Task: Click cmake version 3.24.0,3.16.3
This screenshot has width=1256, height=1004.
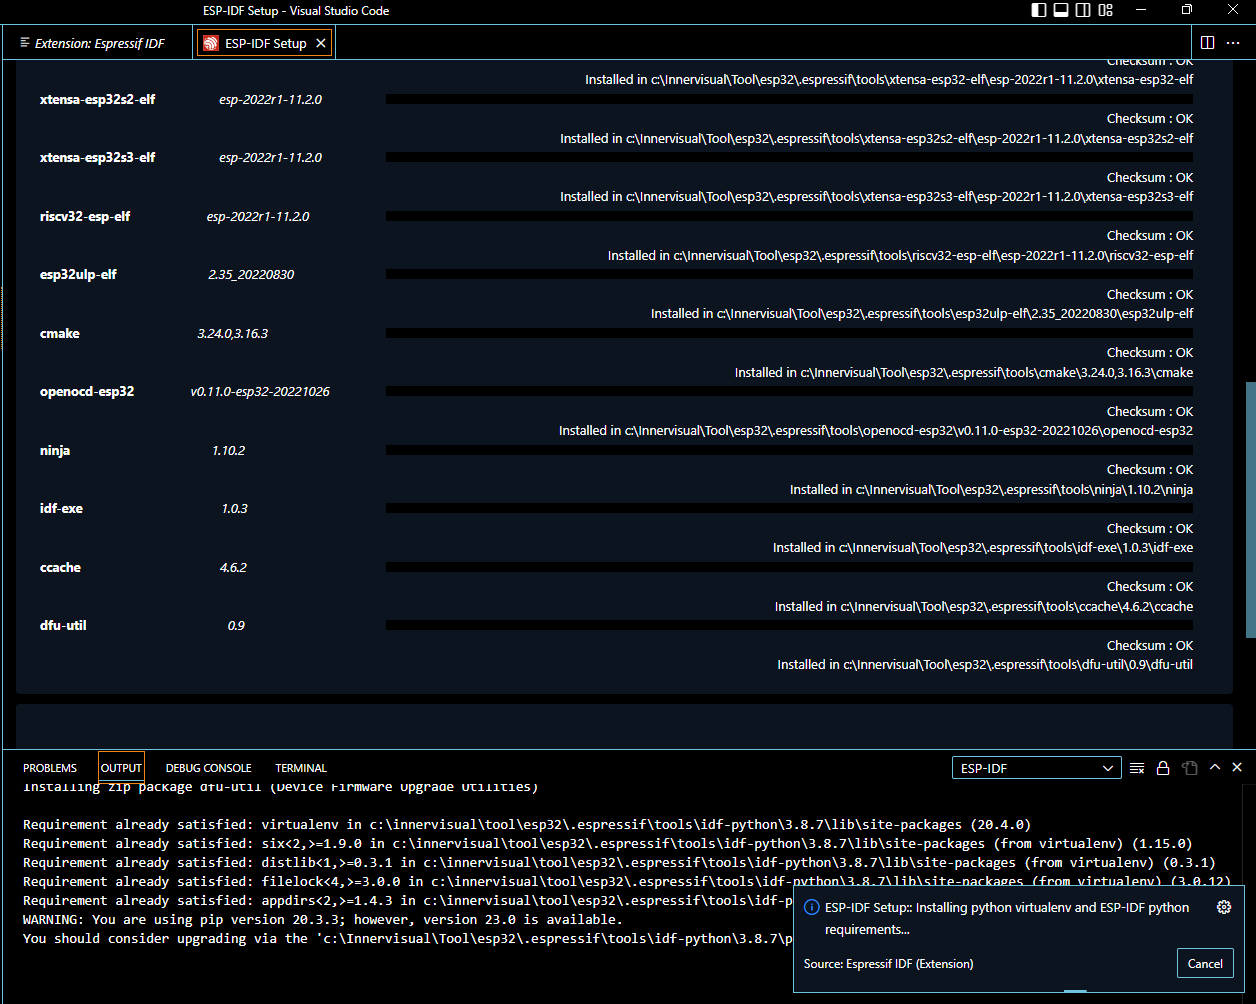Action: (233, 333)
